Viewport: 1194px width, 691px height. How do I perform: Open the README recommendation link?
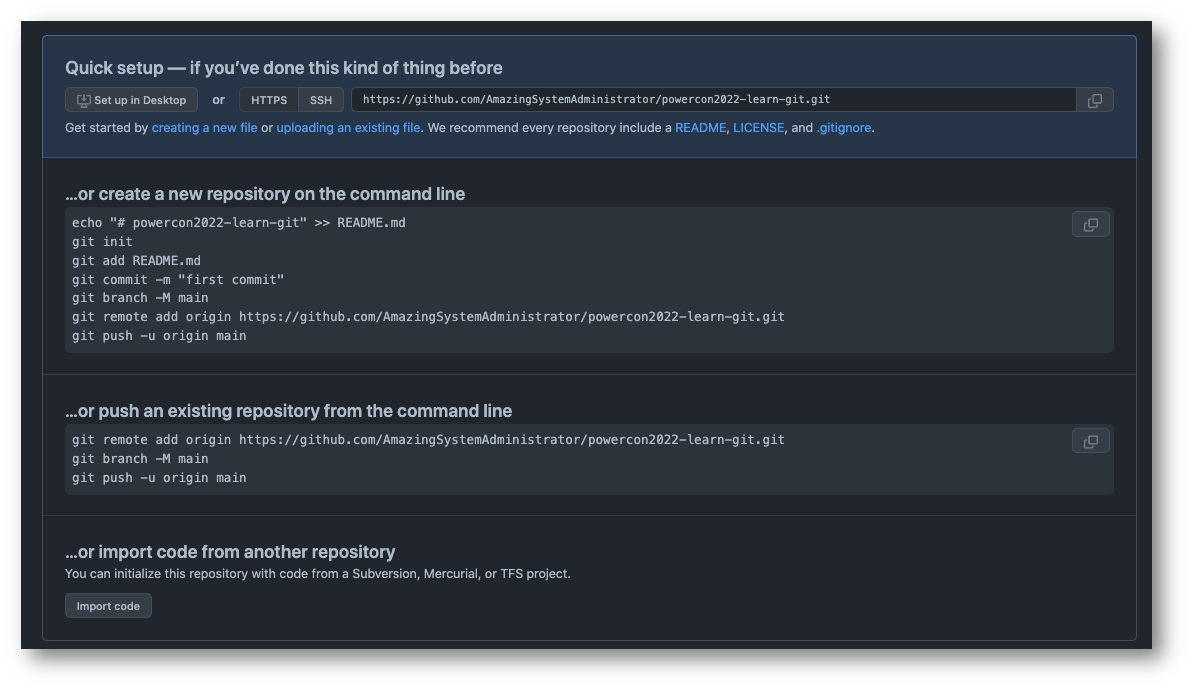pos(700,128)
